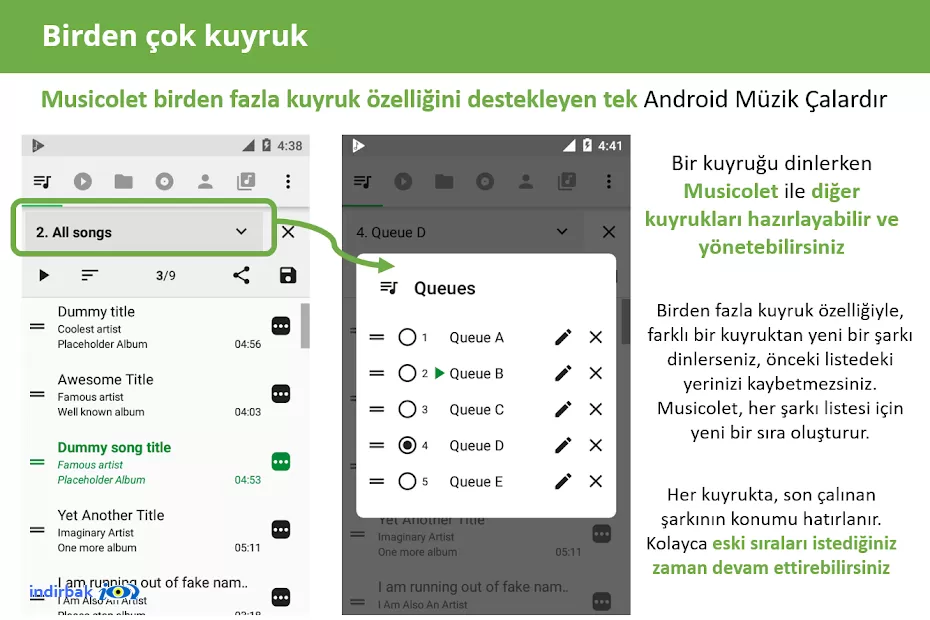Click the 'Queue B' label
This screenshot has width=930, height=620.
pos(476,374)
